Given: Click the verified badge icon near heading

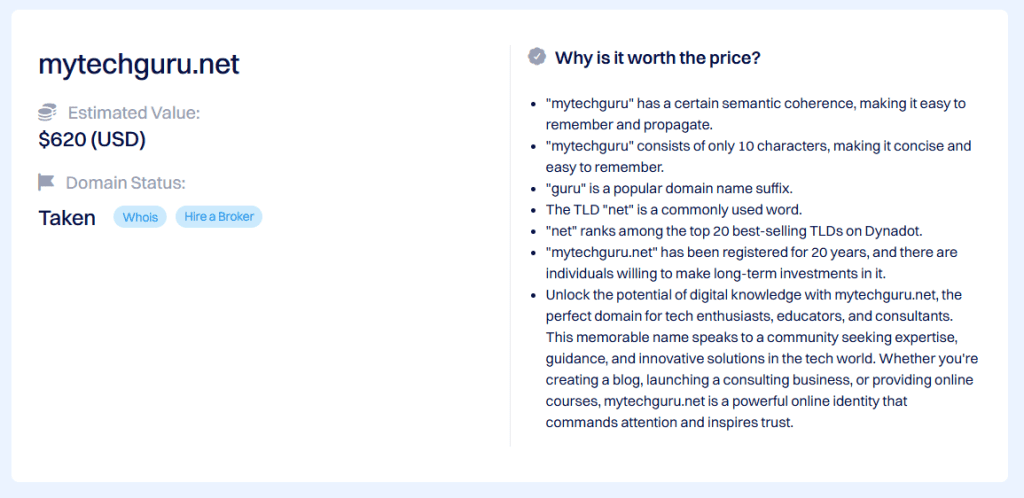Looking at the screenshot, I should 537,57.
